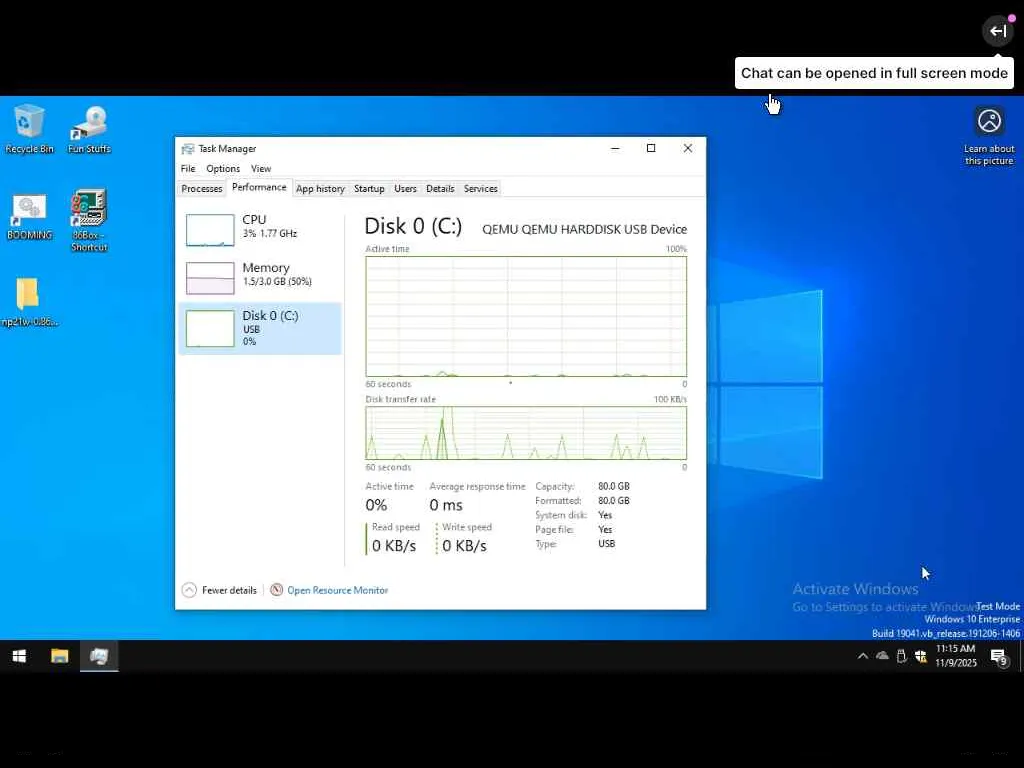Maximize the Task Manager window
Image resolution: width=1024 pixels, height=768 pixels.
point(651,148)
